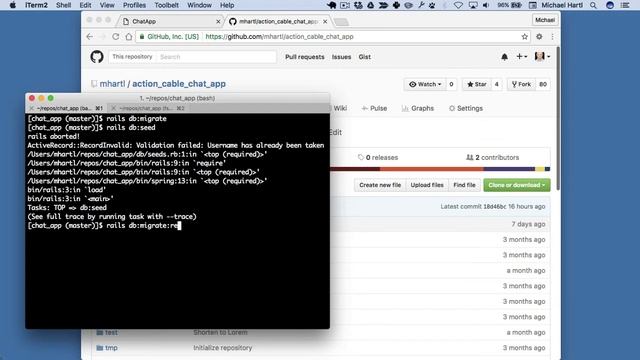
Task: Open the 0 releases link
Action: tap(378, 158)
